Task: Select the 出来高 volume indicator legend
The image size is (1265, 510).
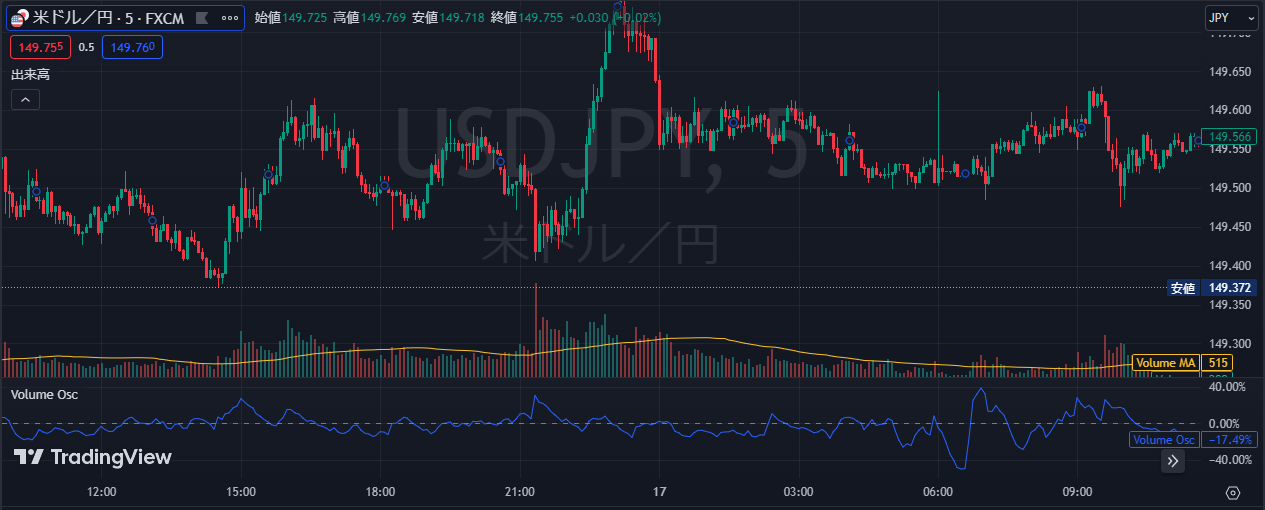Action: (30, 74)
